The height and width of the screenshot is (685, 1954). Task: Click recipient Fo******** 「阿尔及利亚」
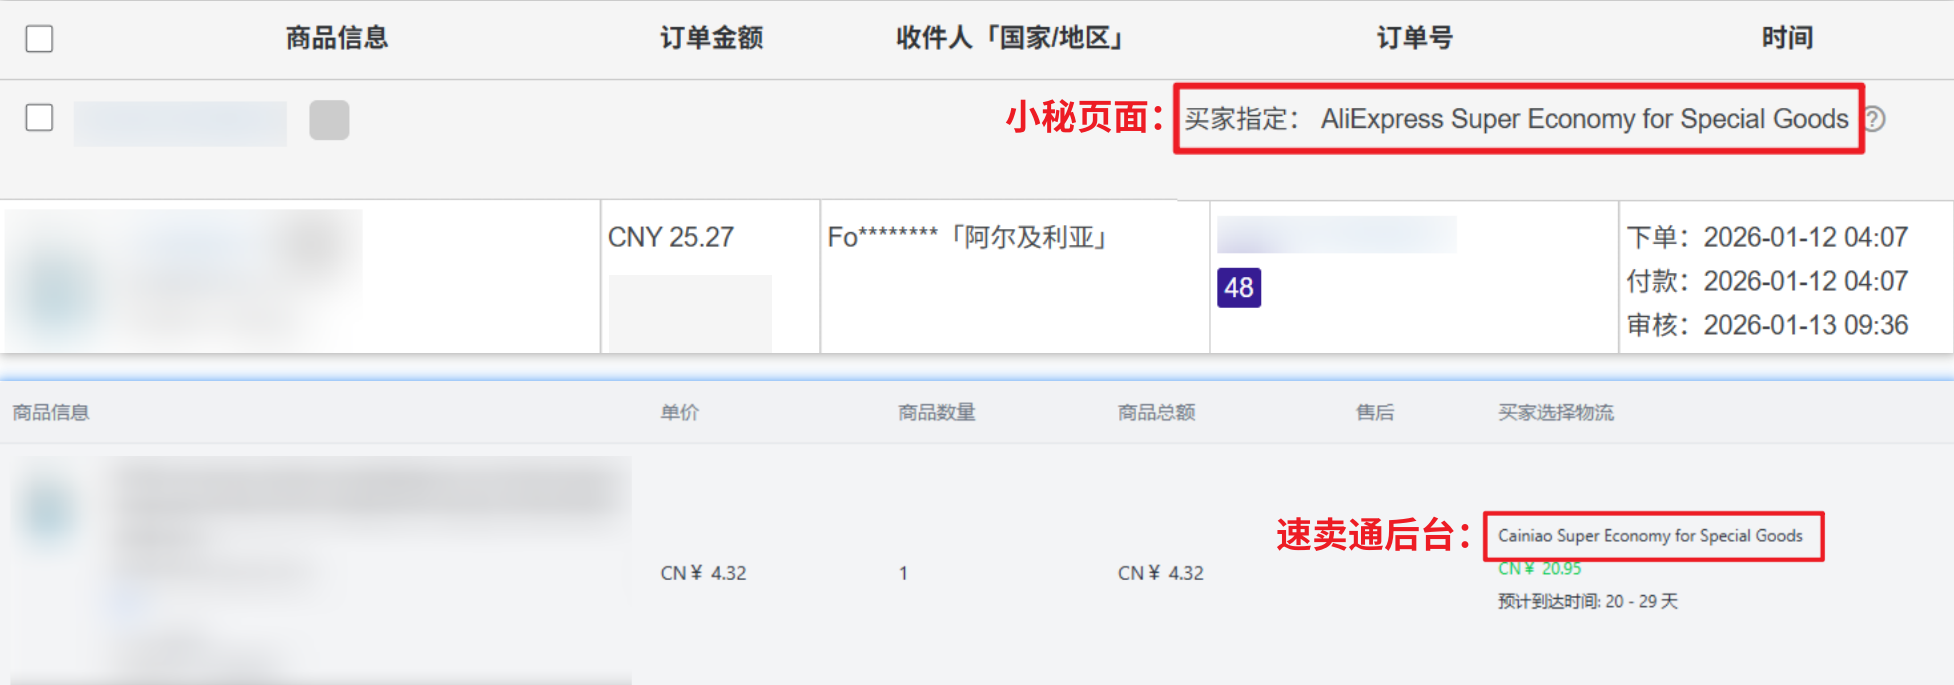969,237
